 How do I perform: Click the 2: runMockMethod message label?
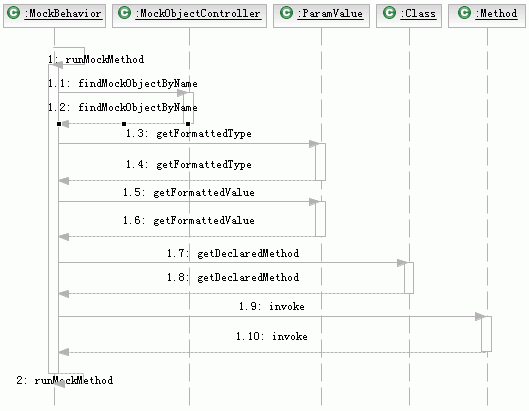click(65, 381)
